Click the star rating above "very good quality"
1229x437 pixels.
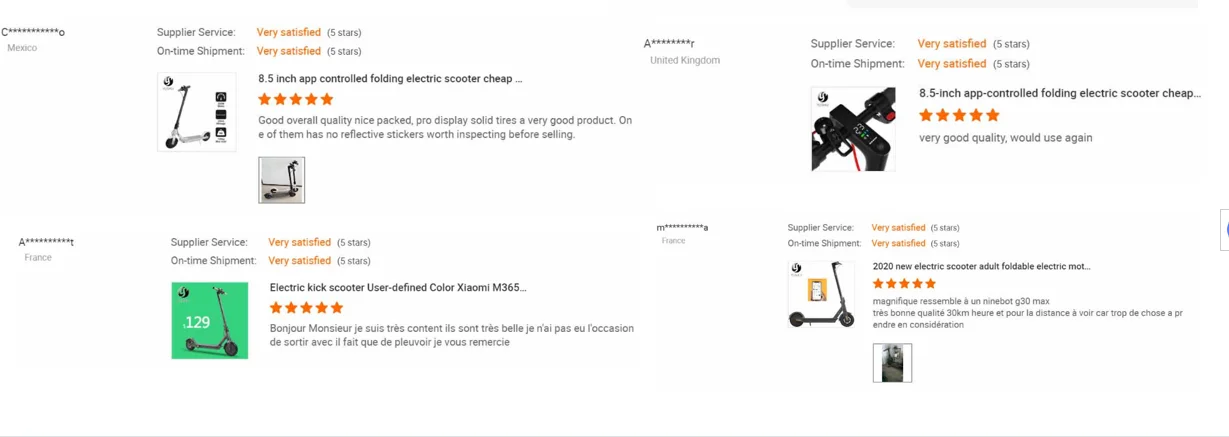coord(959,115)
